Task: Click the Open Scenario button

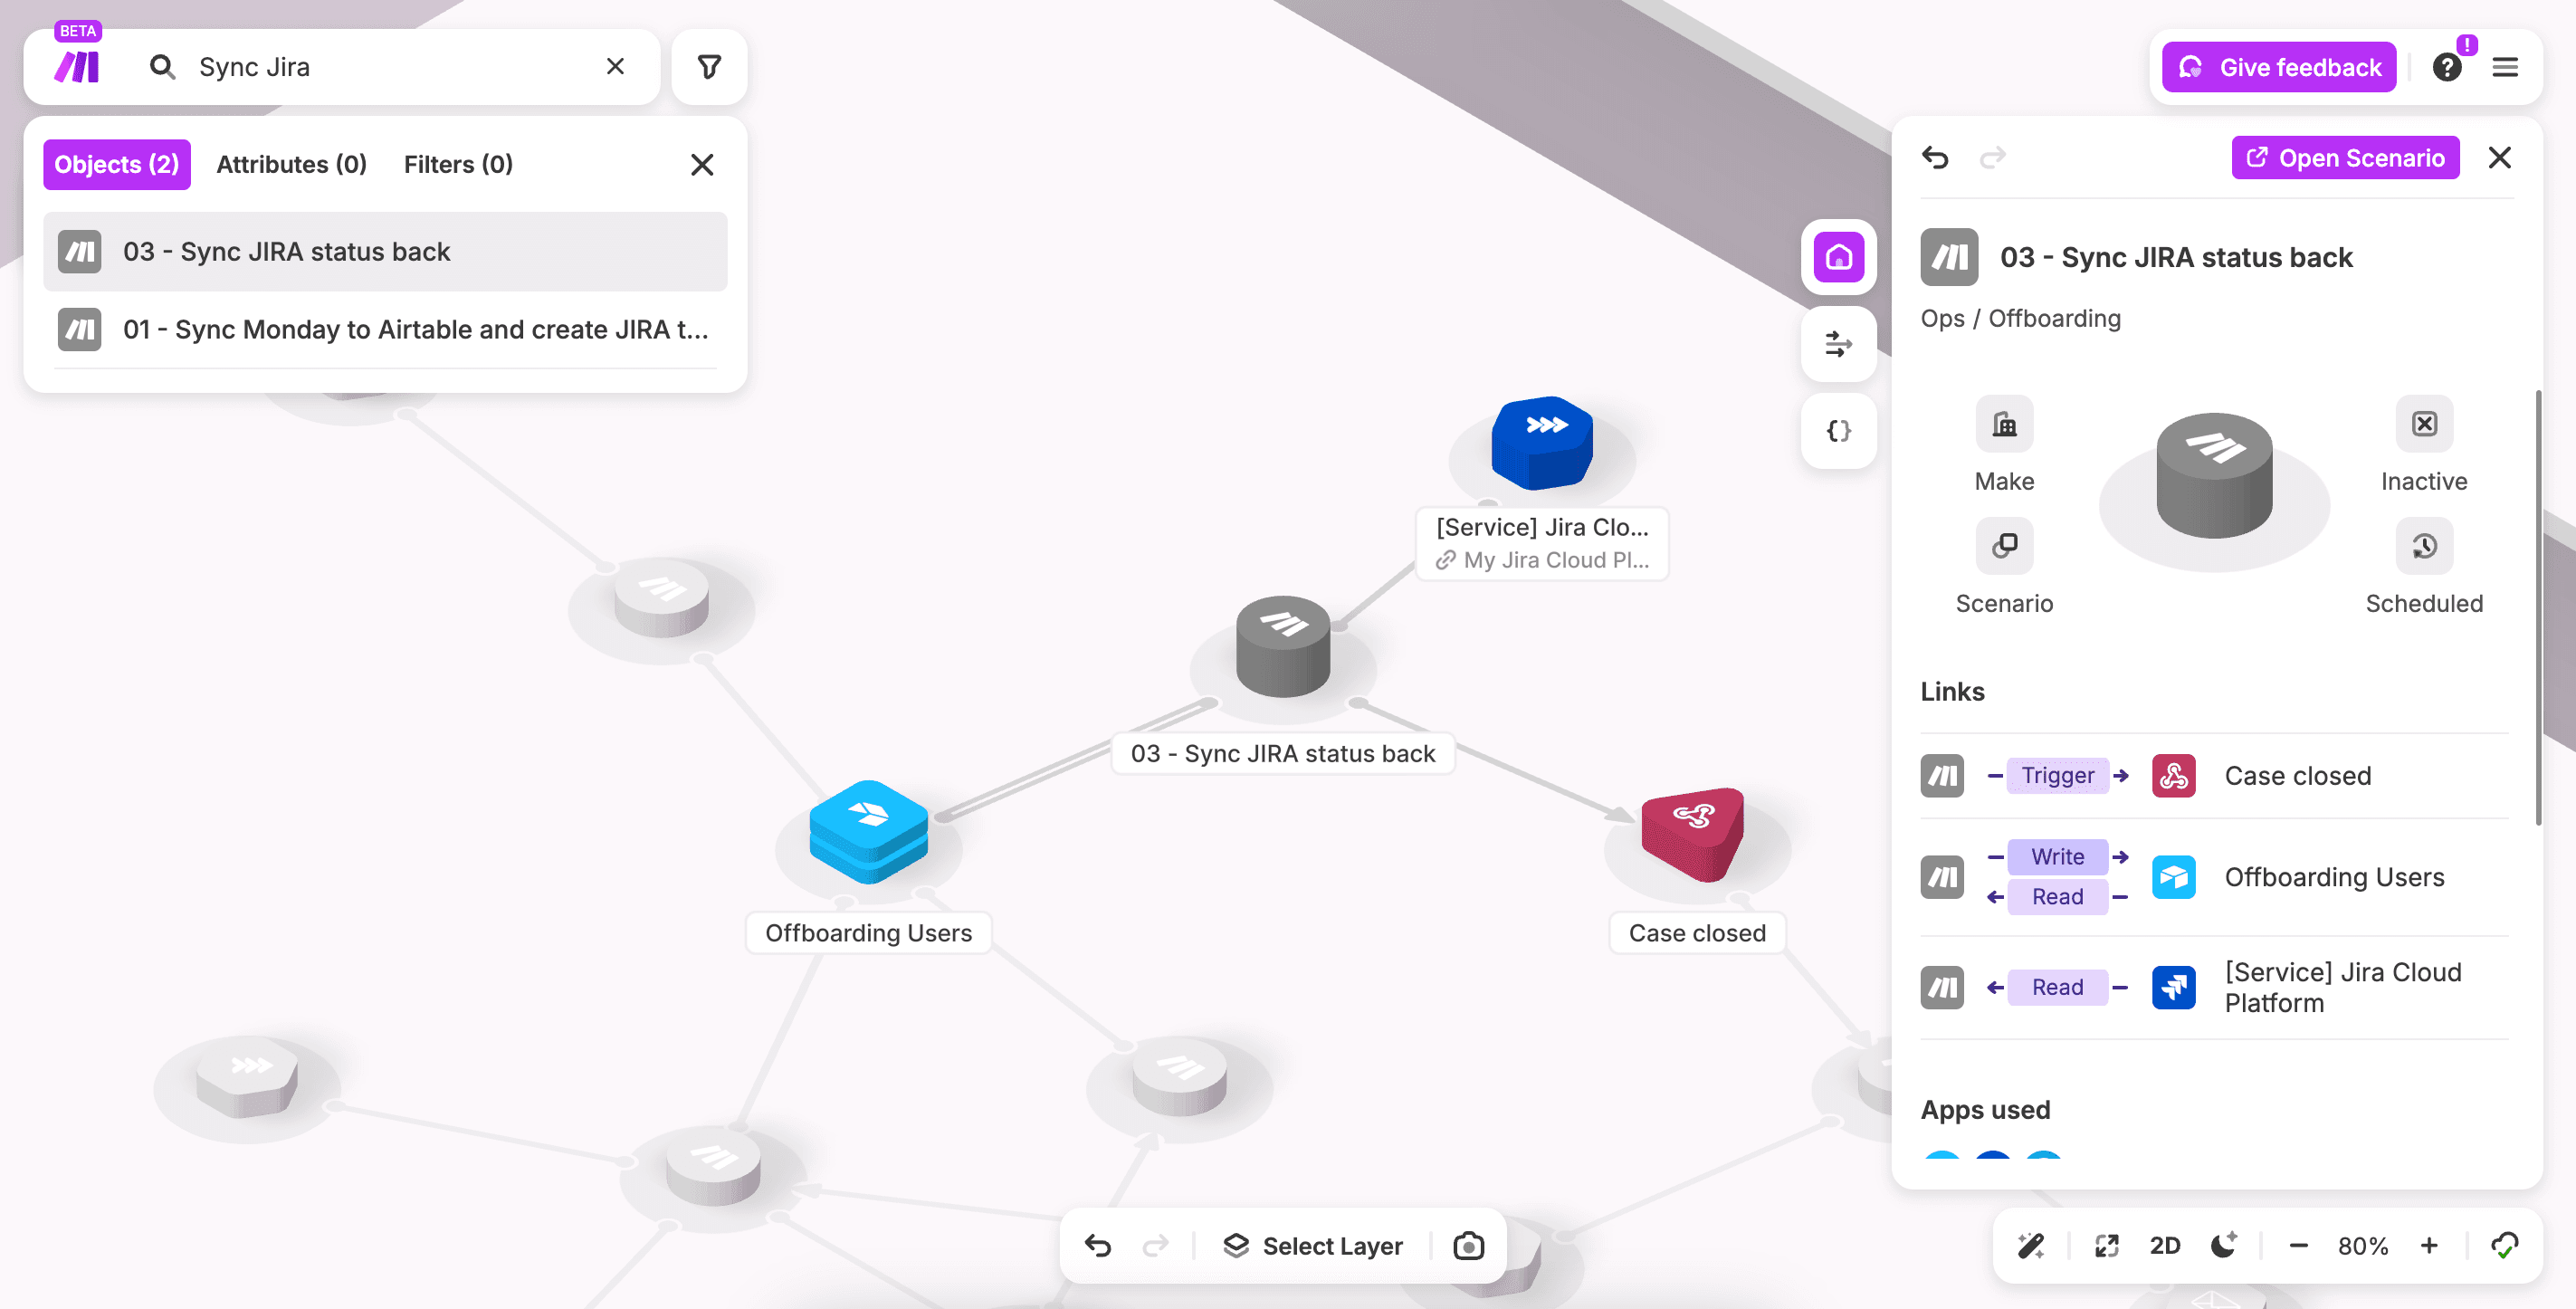Action: pos(2344,158)
